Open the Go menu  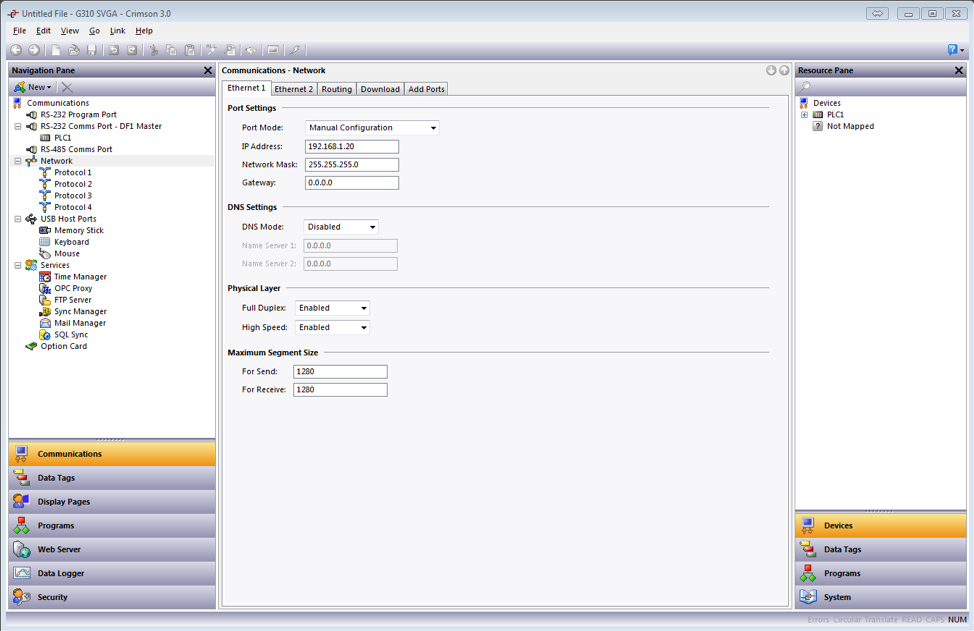coord(94,30)
